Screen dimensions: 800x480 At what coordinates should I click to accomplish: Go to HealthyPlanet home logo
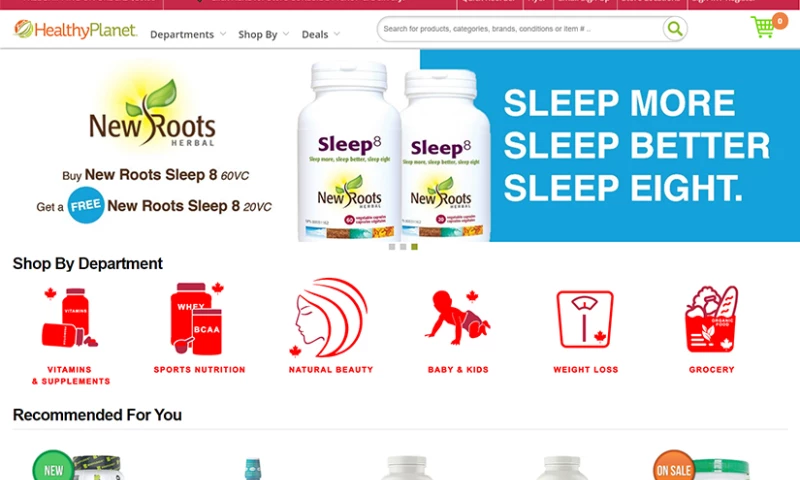[x=76, y=30]
